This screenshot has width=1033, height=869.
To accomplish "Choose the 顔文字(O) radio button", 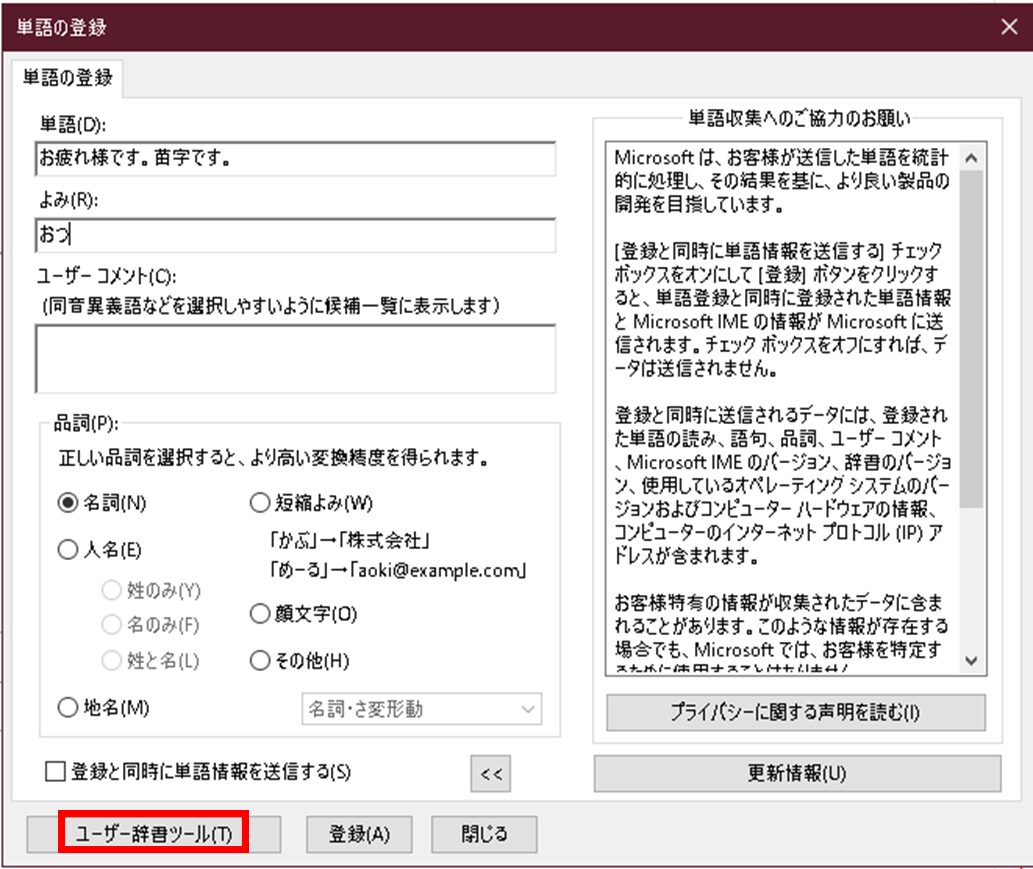I will pyautogui.click(x=259, y=613).
